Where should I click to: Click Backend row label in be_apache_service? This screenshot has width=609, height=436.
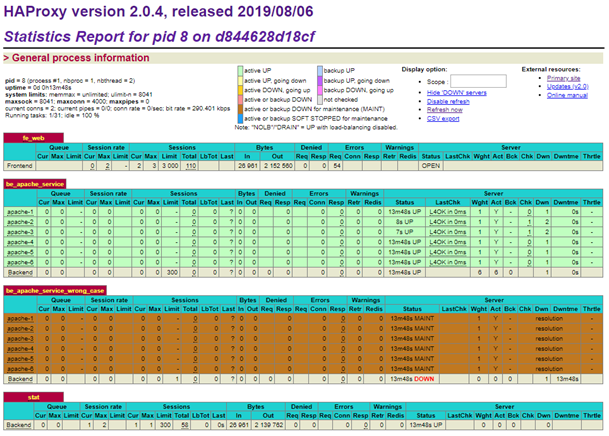click(20, 273)
